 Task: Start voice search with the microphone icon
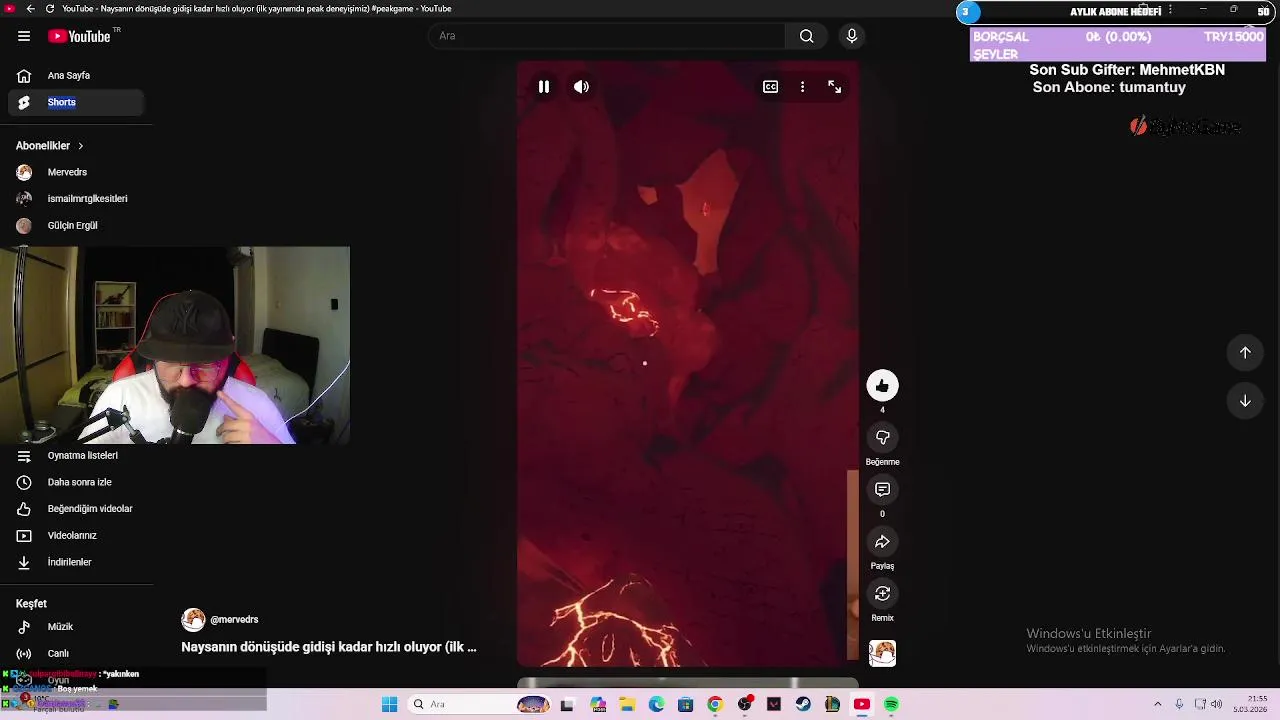tap(852, 36)
